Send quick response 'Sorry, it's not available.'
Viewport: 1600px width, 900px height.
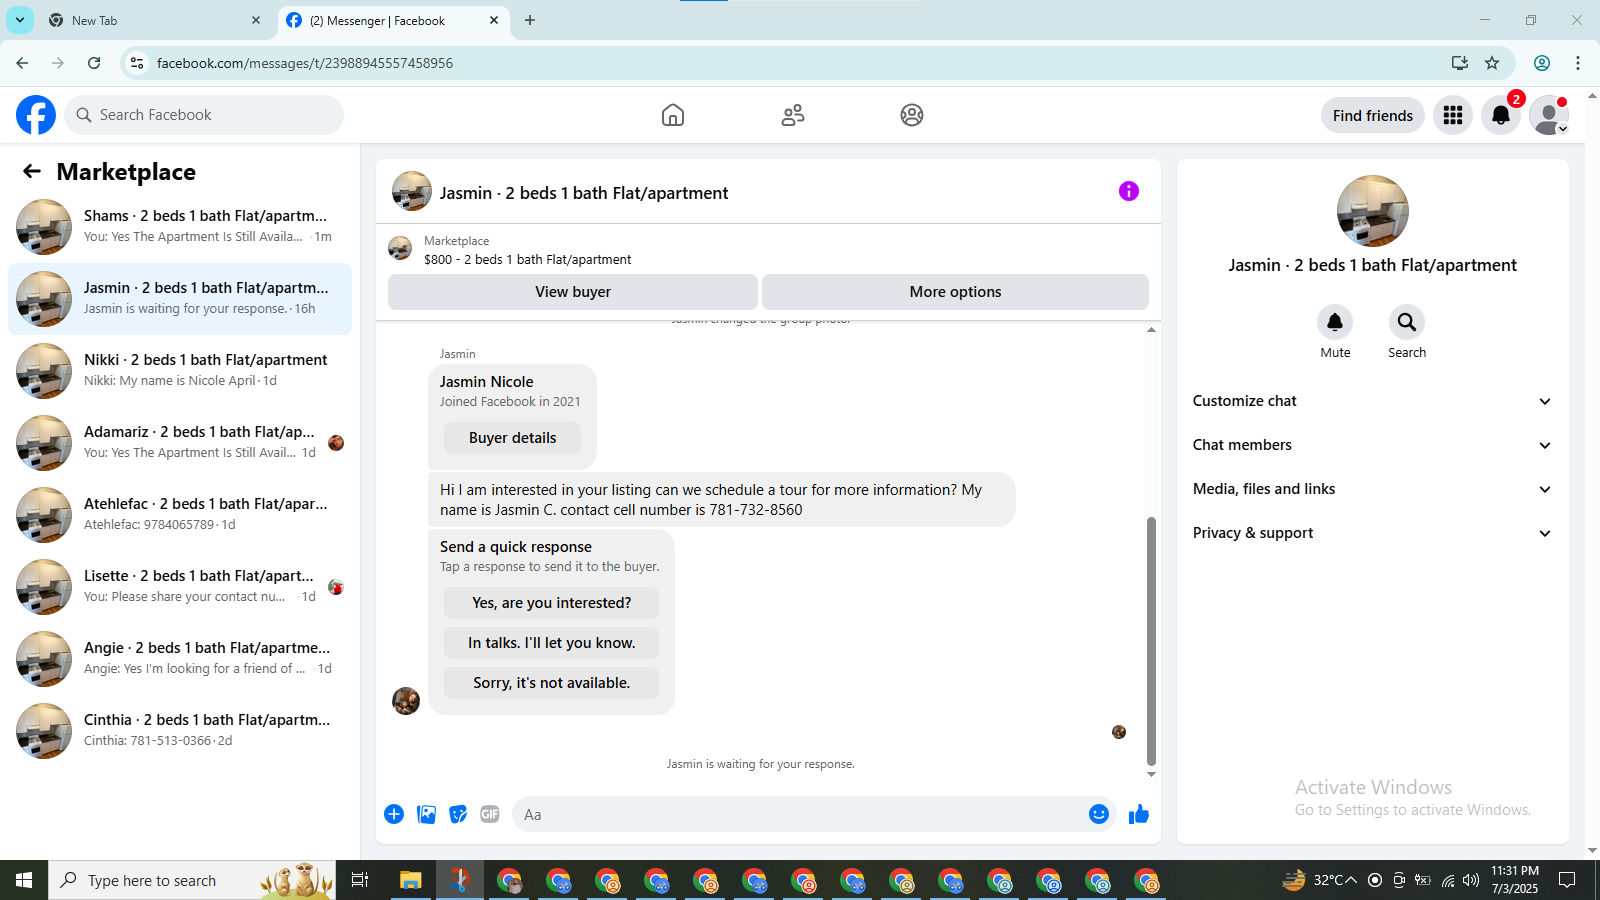(551, 683)
